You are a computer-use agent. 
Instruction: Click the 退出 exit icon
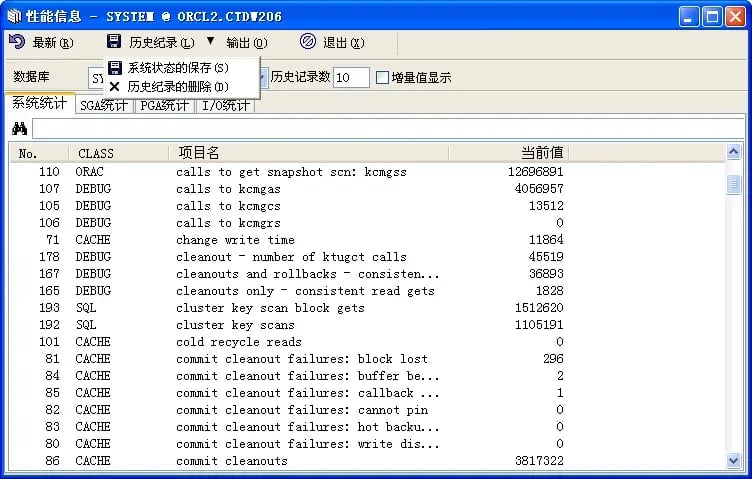pyautogui.click(x=308, y=42)
